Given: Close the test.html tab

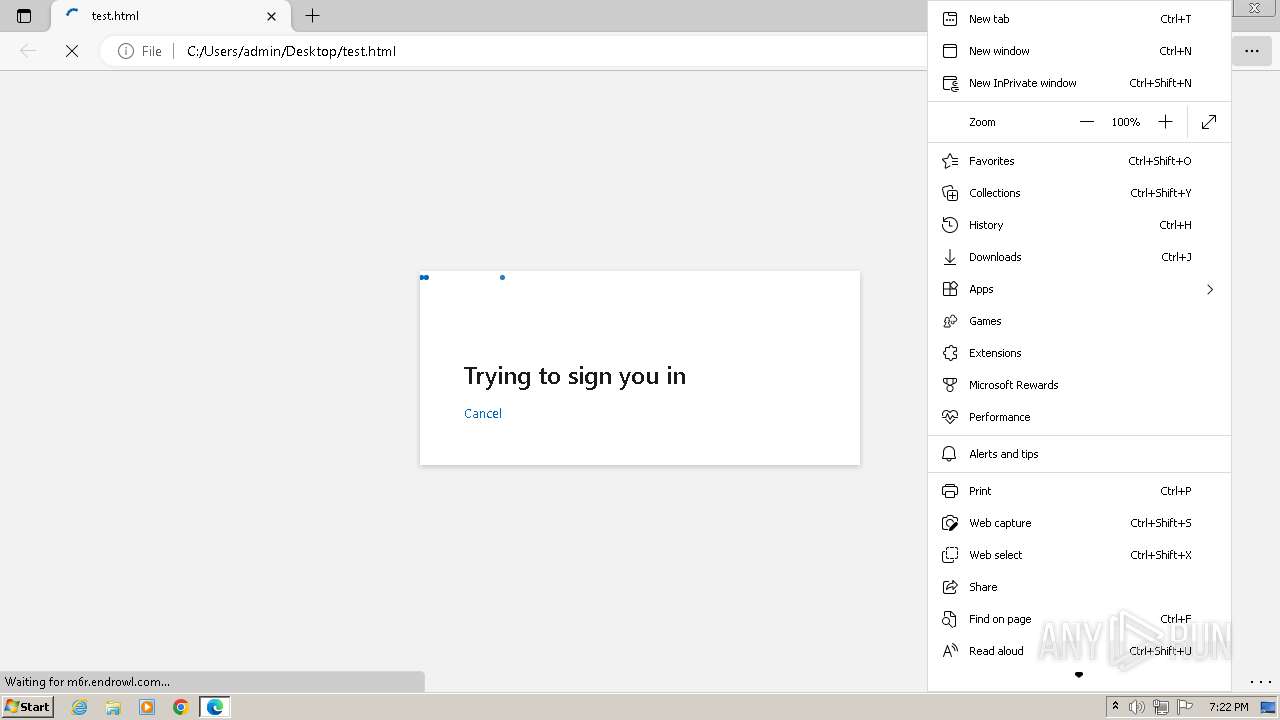Looking at the screenshot, I should tap(271, 16).
